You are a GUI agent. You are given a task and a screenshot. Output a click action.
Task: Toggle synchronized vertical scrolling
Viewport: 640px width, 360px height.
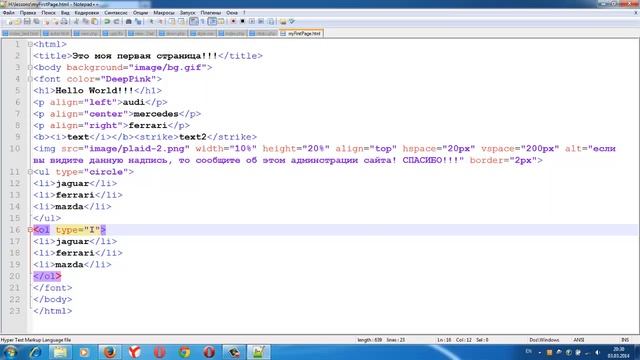[172, 21]
